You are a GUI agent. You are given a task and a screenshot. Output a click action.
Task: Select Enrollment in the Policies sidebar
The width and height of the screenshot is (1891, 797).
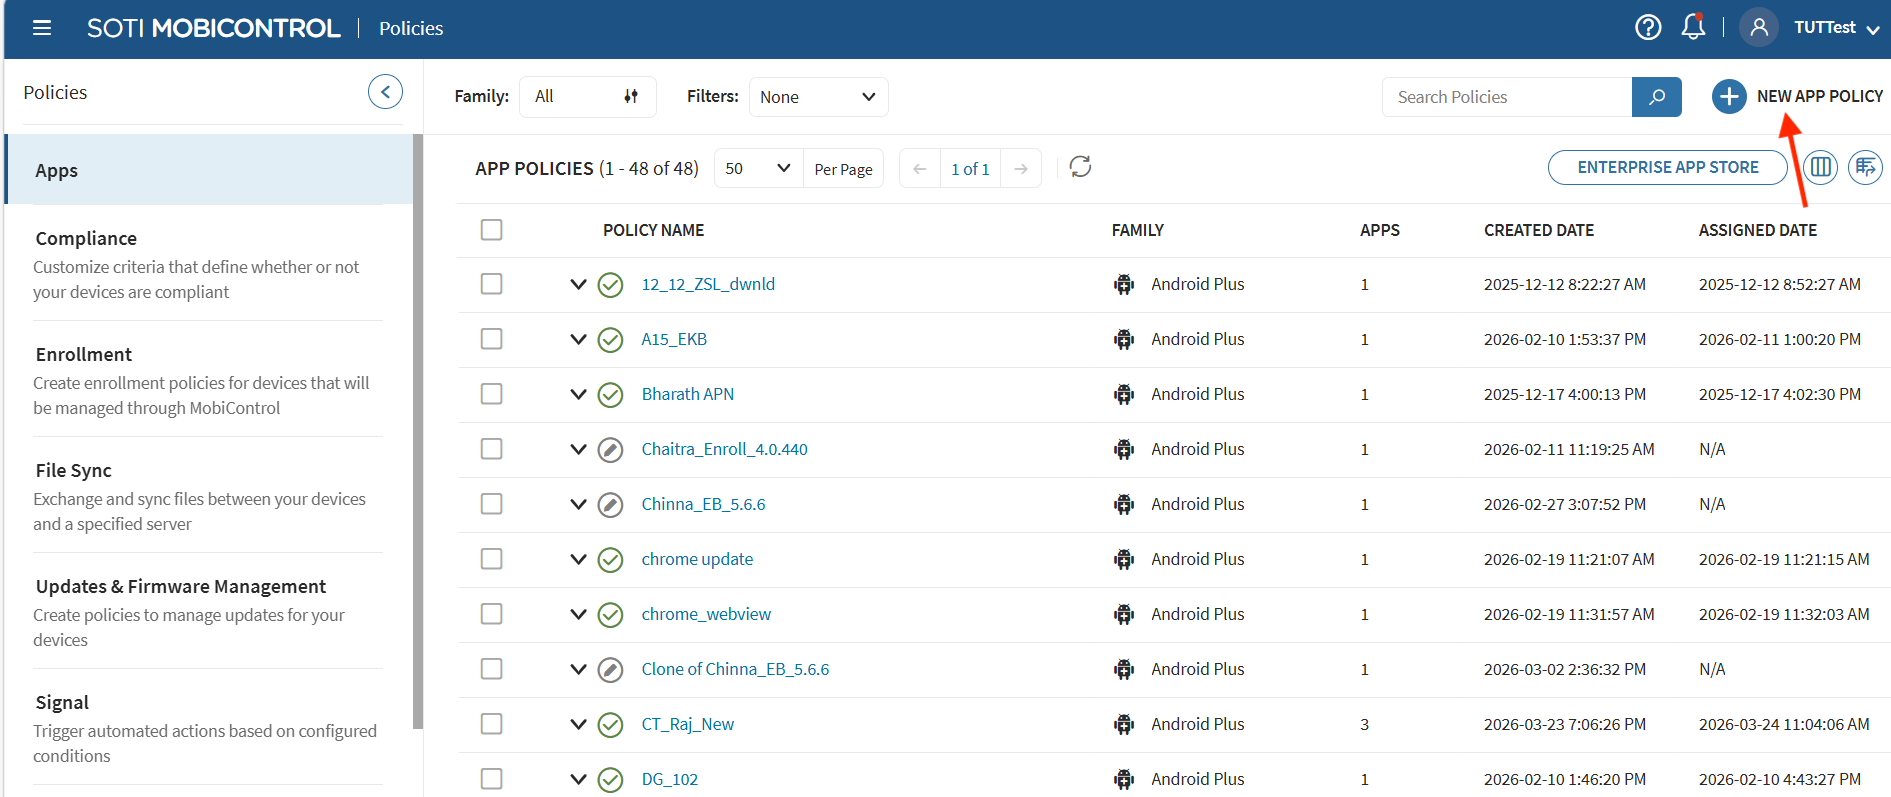(x=84, y=354)
